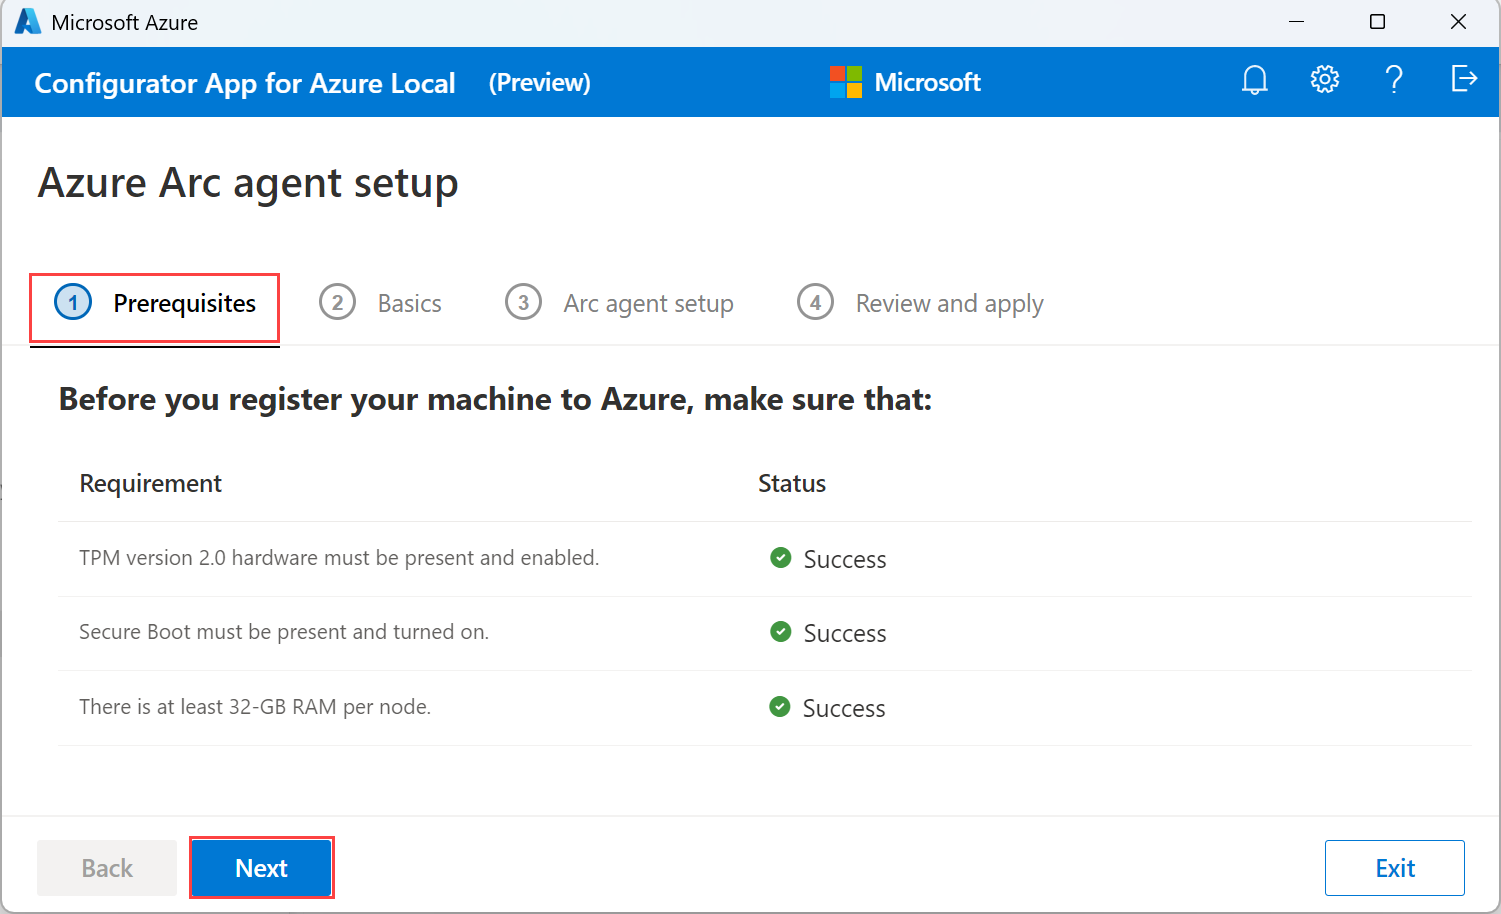Exit the configurator app
The height and width of the screenshot is (914, 1501).
coord(1394,868)
